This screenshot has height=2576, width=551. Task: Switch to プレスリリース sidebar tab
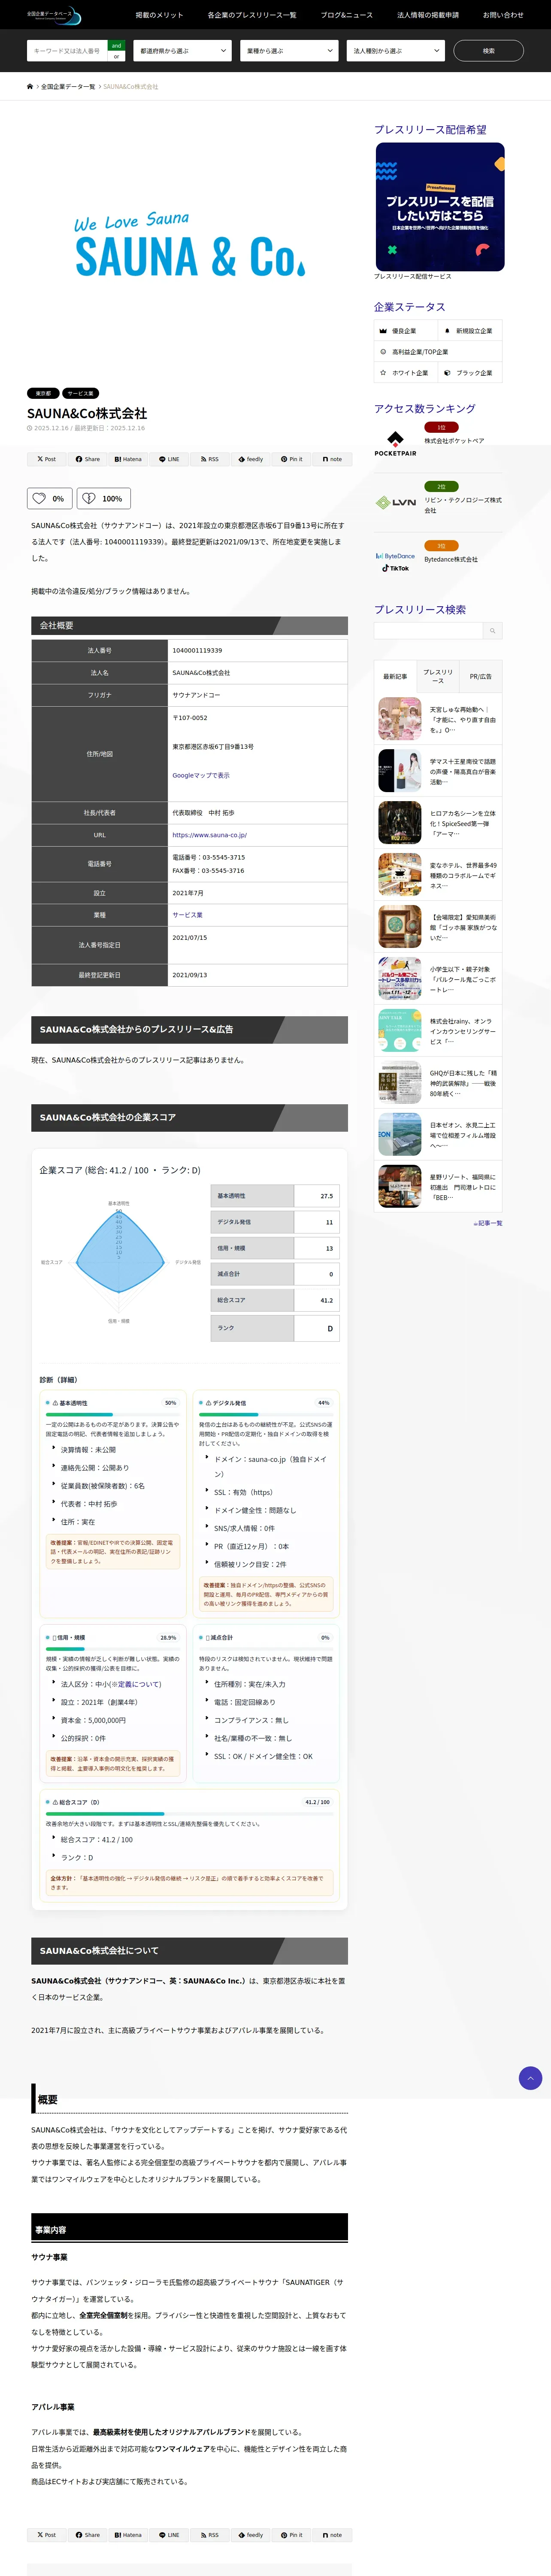pyautogui.click(x=438, y=677)
